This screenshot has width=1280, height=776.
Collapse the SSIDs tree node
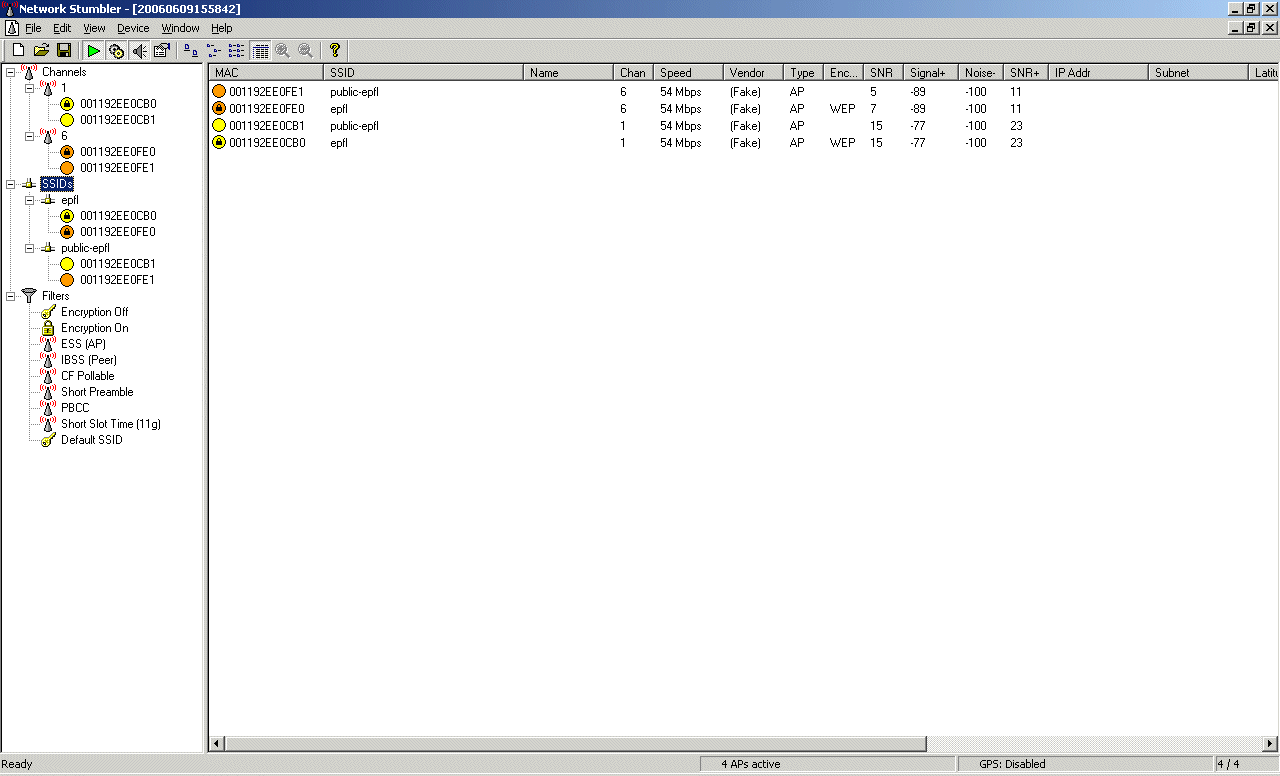[x=10, y=184]
